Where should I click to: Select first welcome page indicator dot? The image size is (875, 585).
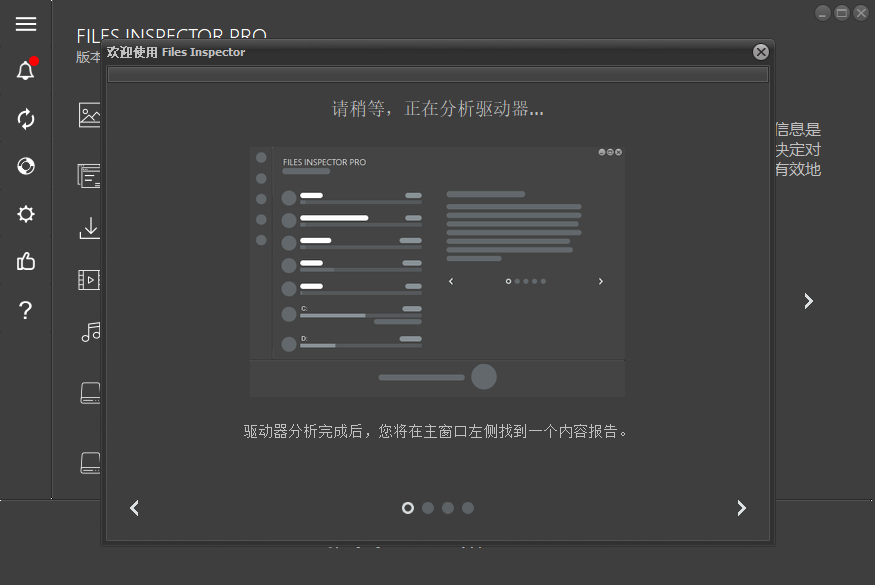tap(408, 508)
